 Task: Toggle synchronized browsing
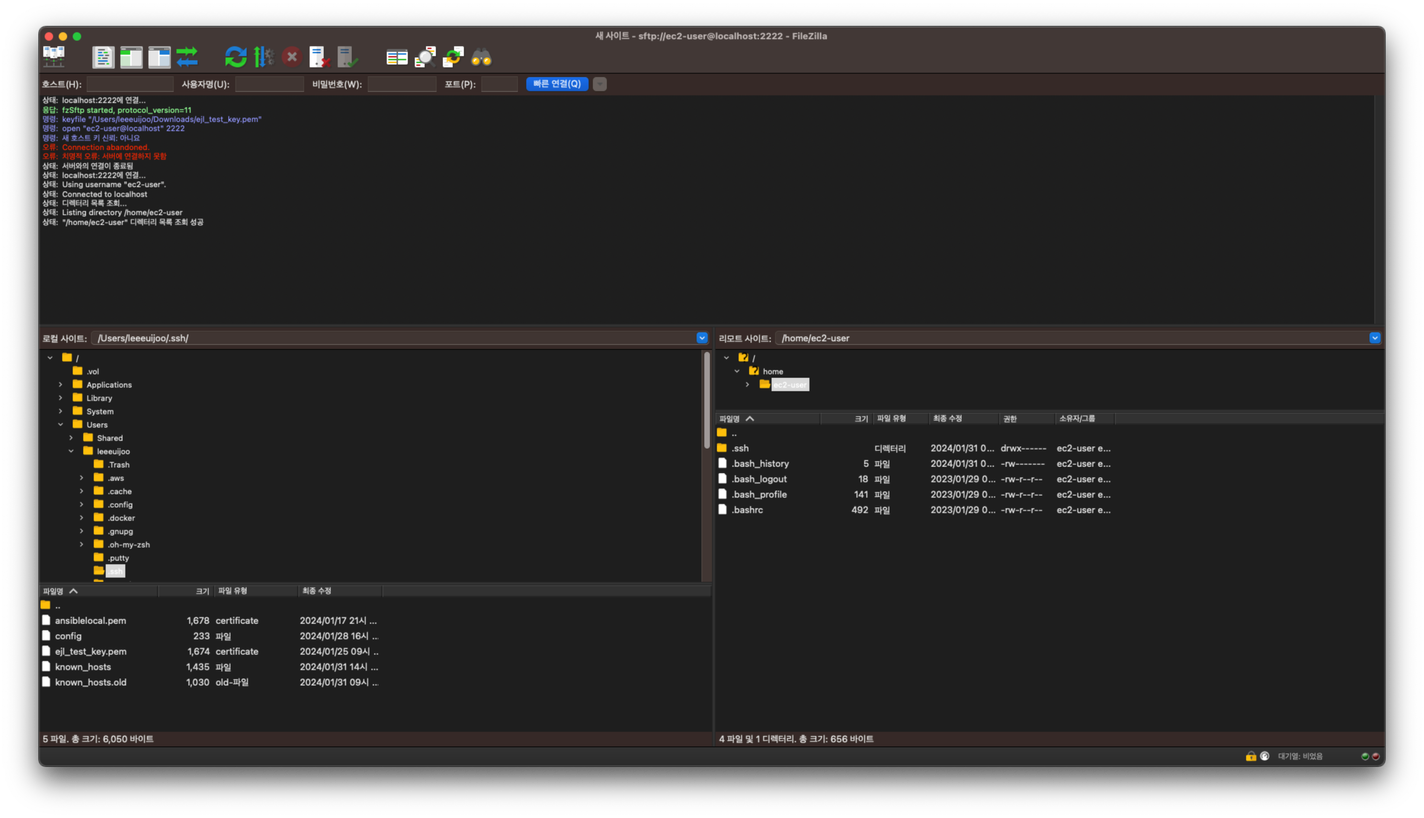pyautogui.click(x=453, y=57)
